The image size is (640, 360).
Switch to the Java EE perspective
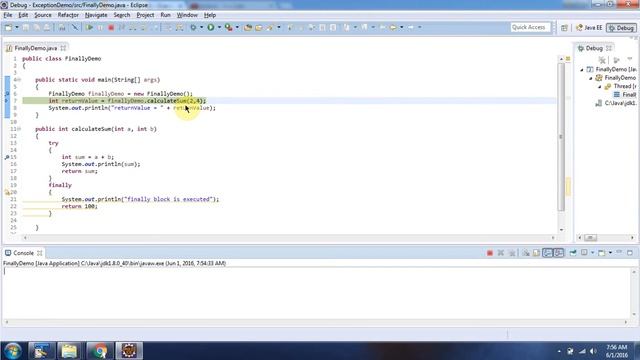click(x=589, y=28)
